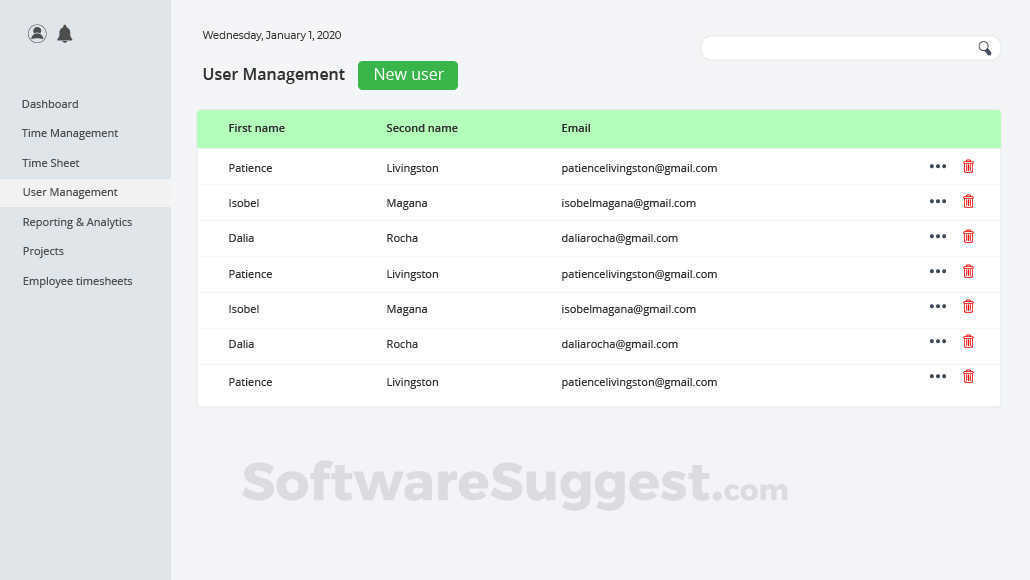Show options menu for first Isobel Magana
Image resolution: width=1030 pixels, height=580 pixels.
click(937, 201)
